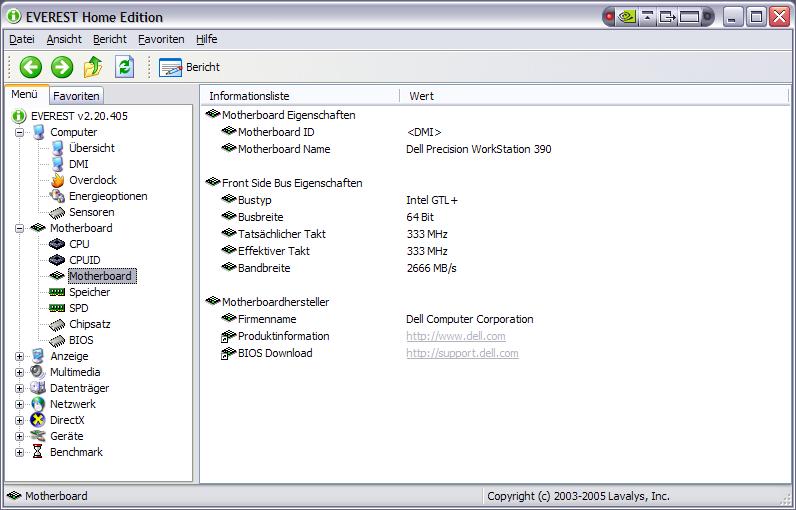Expand the Multimedia tree node
This screenshot has width=796, height=510.
pos(19,372)
